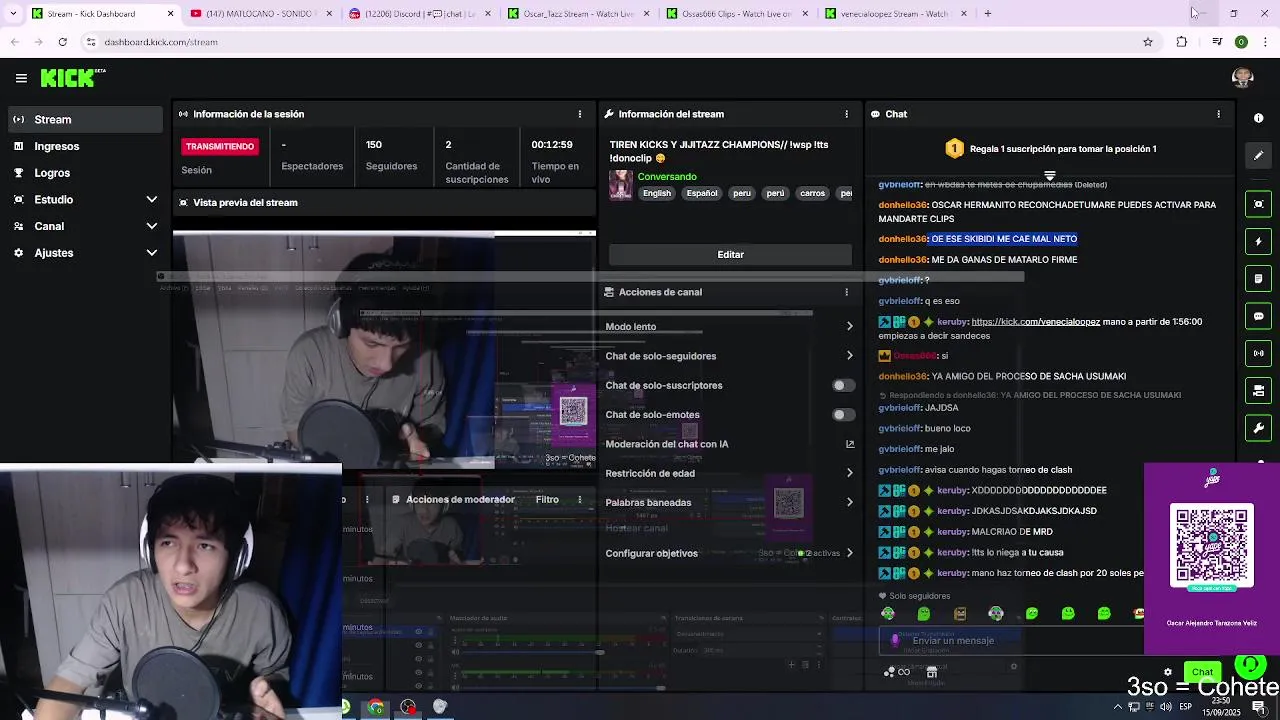Open the hamburger menu beside Kick logo
This screenshot has width=1280, height=720.
coord(21,78)
